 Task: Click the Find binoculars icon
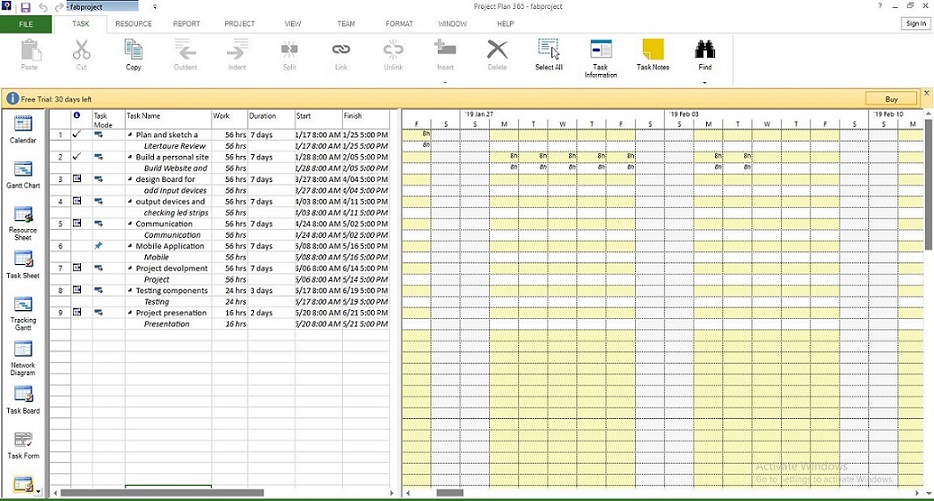click(705, 49)
